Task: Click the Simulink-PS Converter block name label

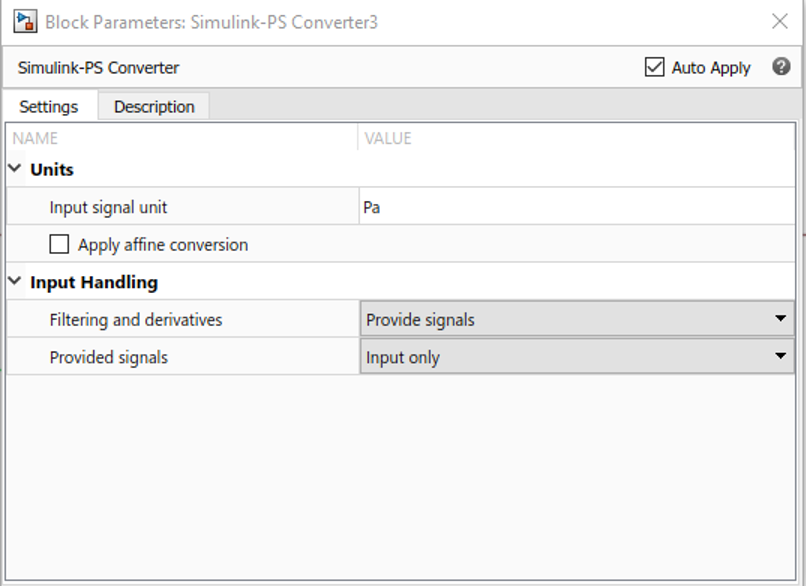Action: click(99, 68)
